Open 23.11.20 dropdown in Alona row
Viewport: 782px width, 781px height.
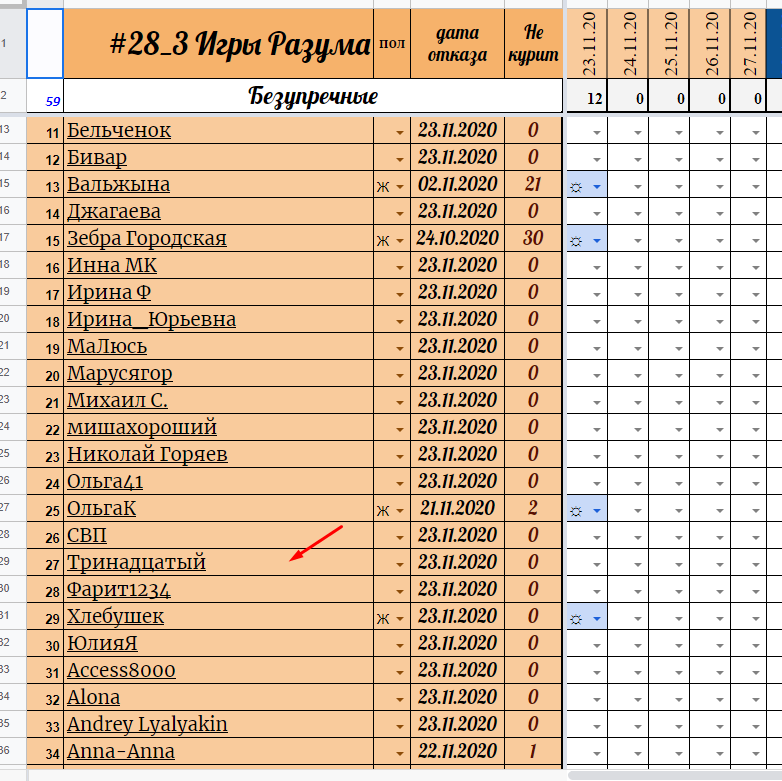point(597,700)
